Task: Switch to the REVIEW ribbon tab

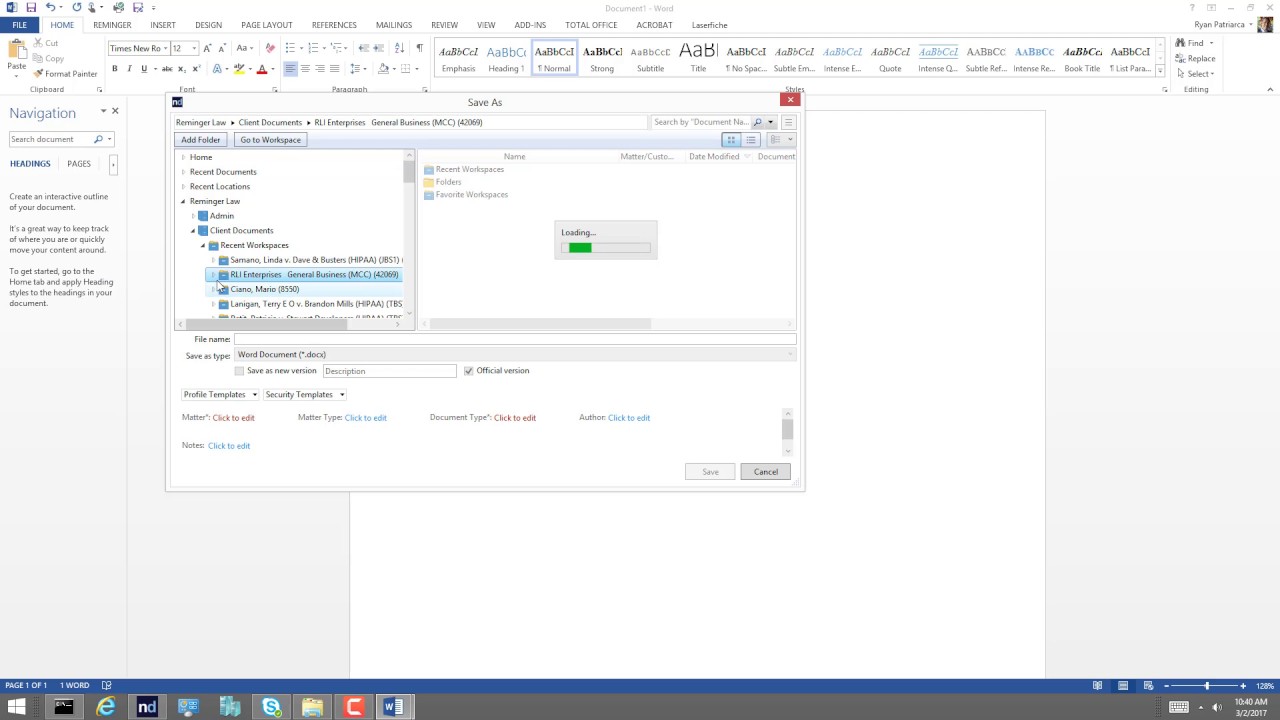Action: (x=444, y=25)
